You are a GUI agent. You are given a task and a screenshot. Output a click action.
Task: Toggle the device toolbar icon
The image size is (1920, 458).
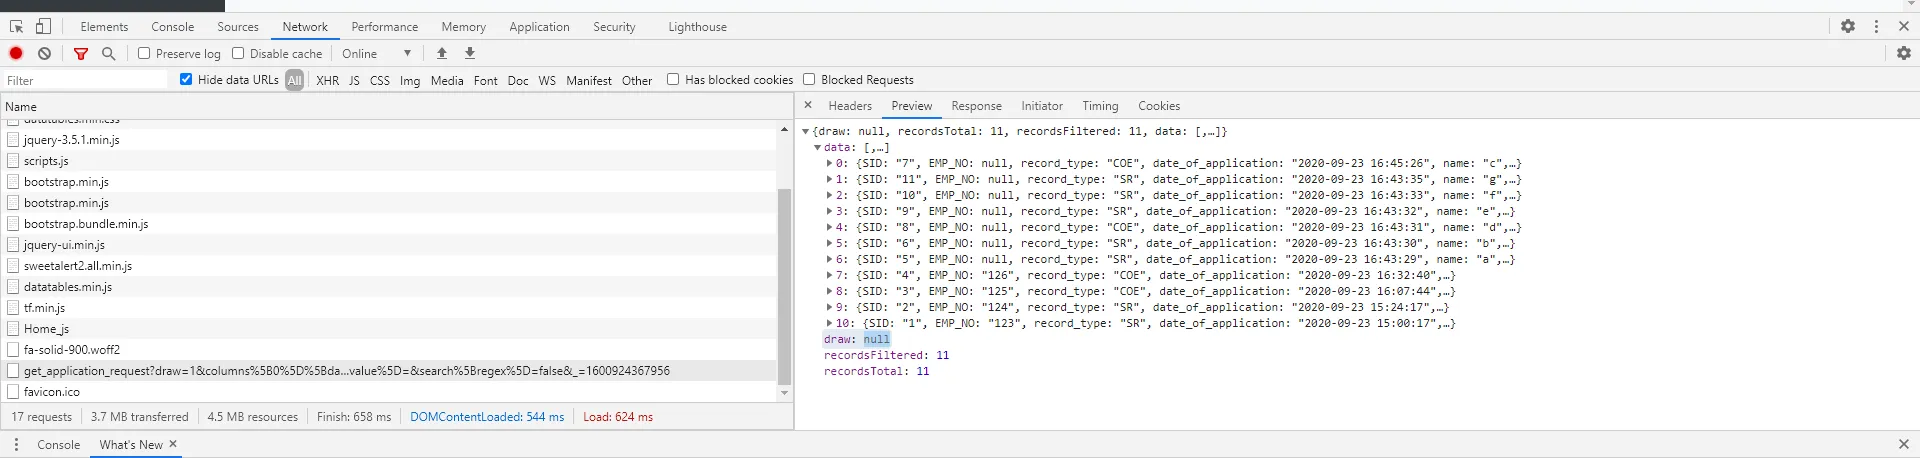tap(43, 27)
